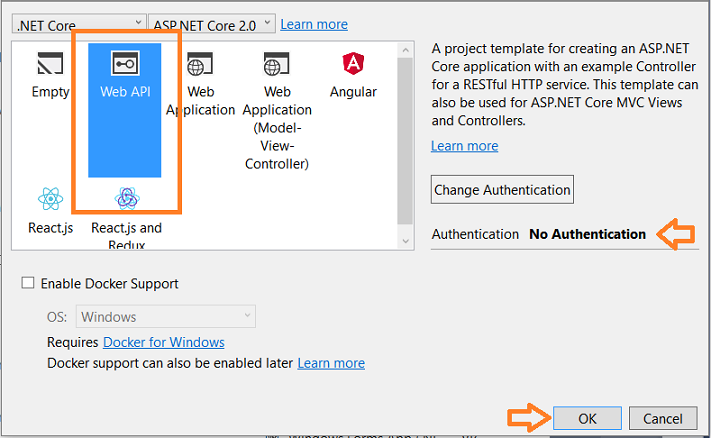711x438 pixels.
Task: Click the 'OS:' label
Action: point(57,316)
